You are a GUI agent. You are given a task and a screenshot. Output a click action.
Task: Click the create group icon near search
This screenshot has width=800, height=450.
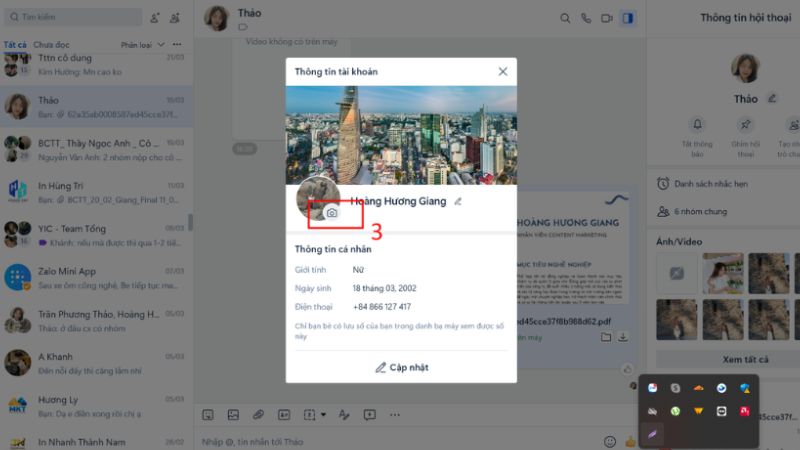click(x=174, y=18)
